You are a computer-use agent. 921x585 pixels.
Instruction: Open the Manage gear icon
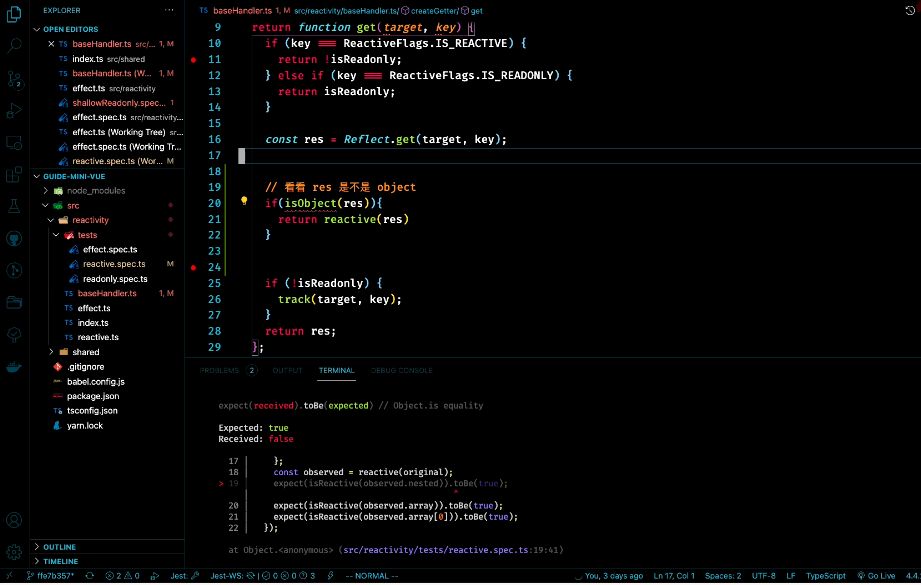15,552
